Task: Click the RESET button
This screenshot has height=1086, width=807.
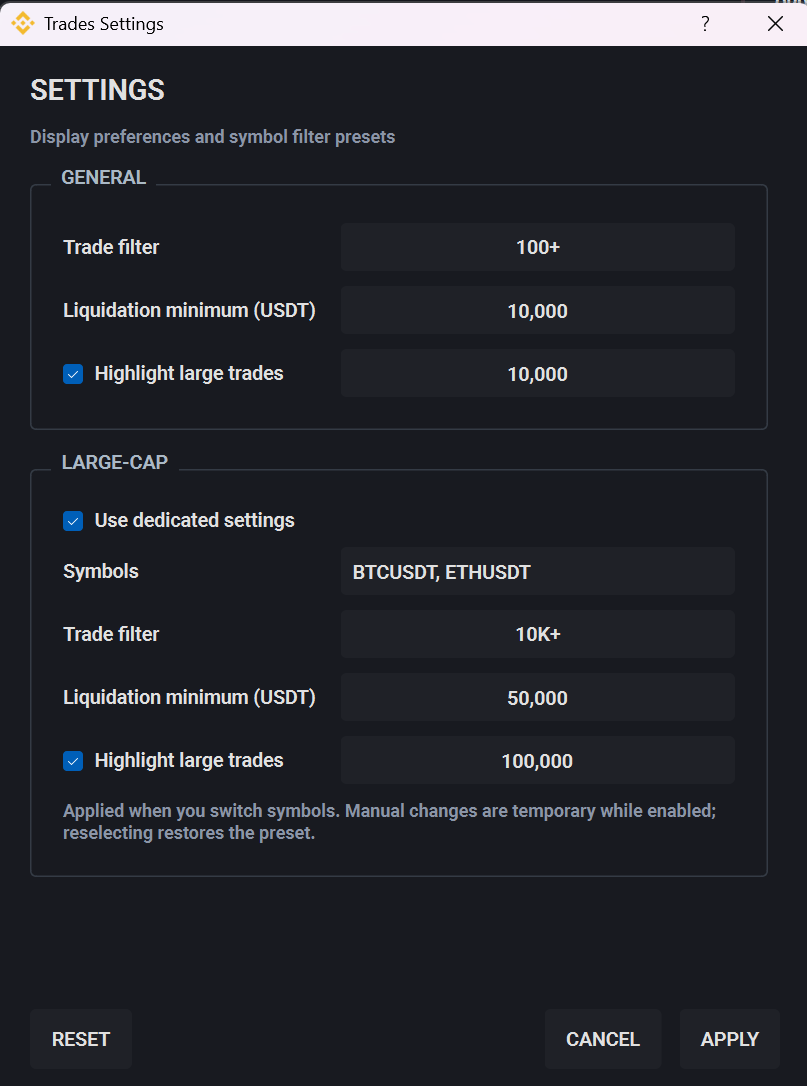Action: click(81, 1039)
